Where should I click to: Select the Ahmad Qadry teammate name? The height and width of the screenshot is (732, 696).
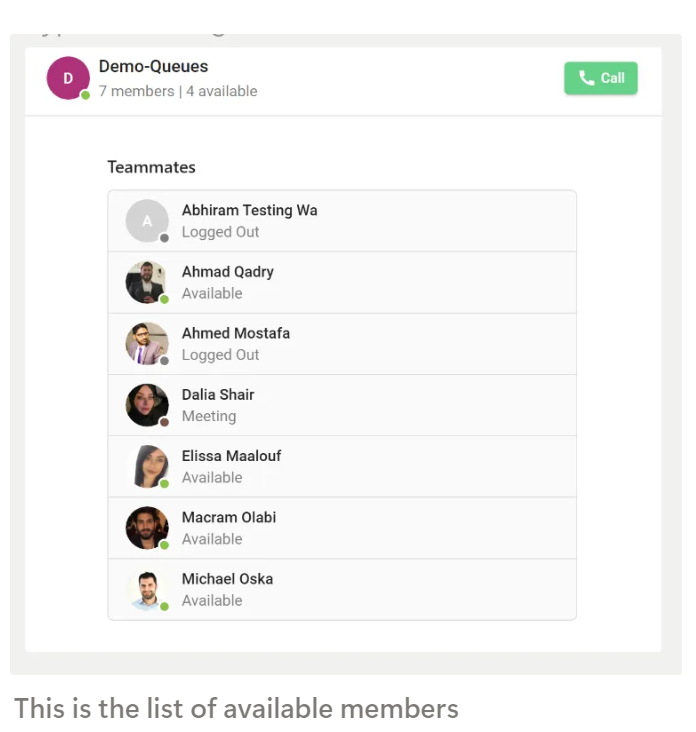227,272
